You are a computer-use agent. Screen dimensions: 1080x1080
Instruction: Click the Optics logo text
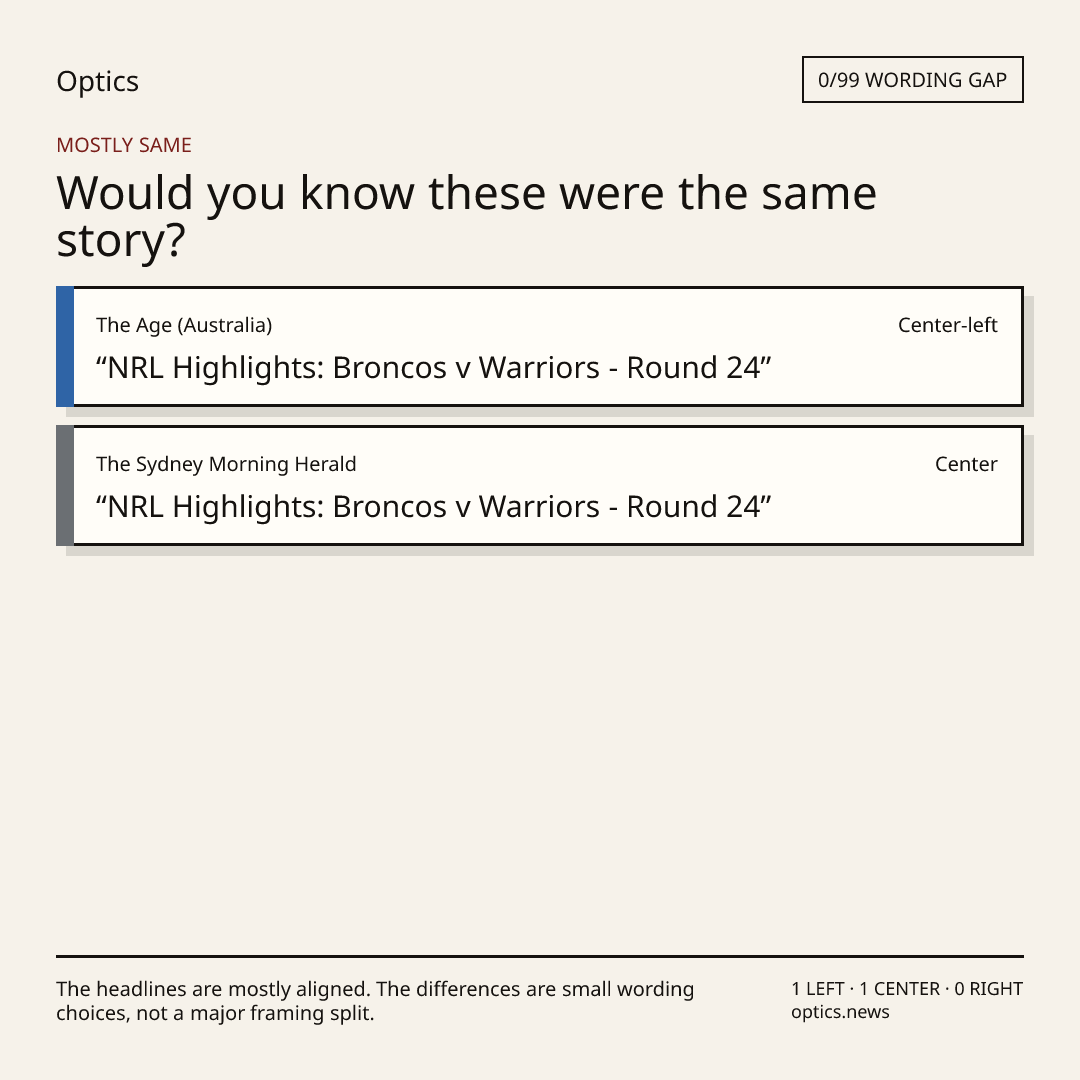click(98, 81)
